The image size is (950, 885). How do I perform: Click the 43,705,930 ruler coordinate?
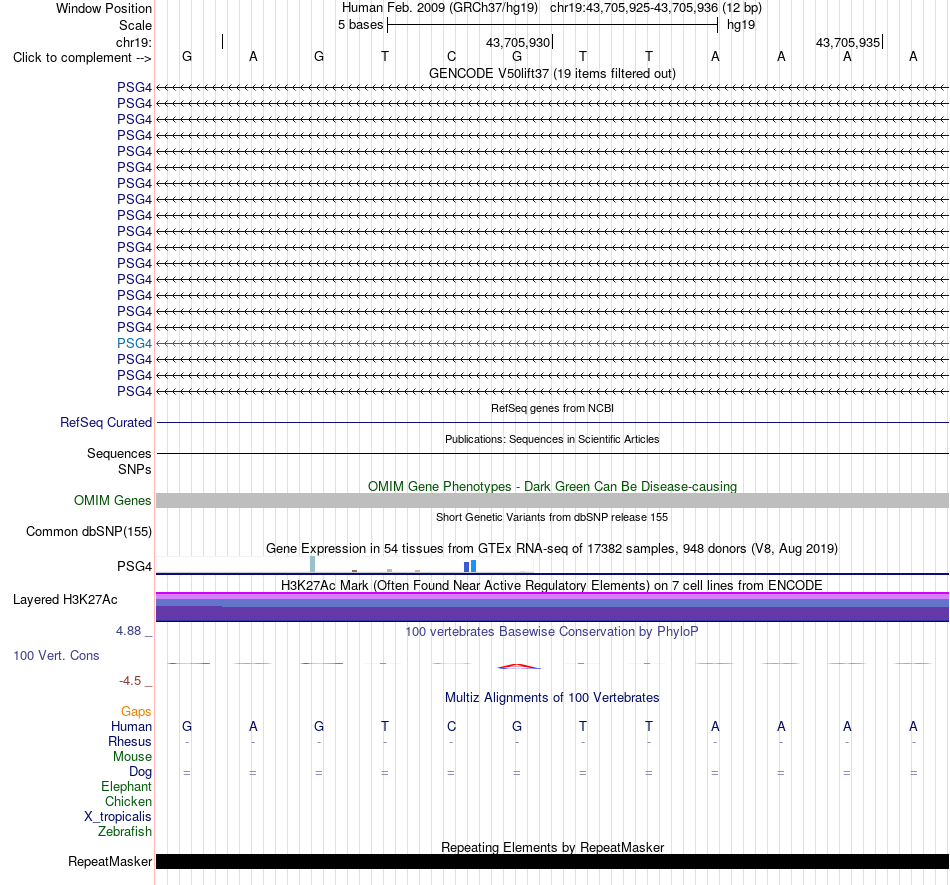pos(518,42)
